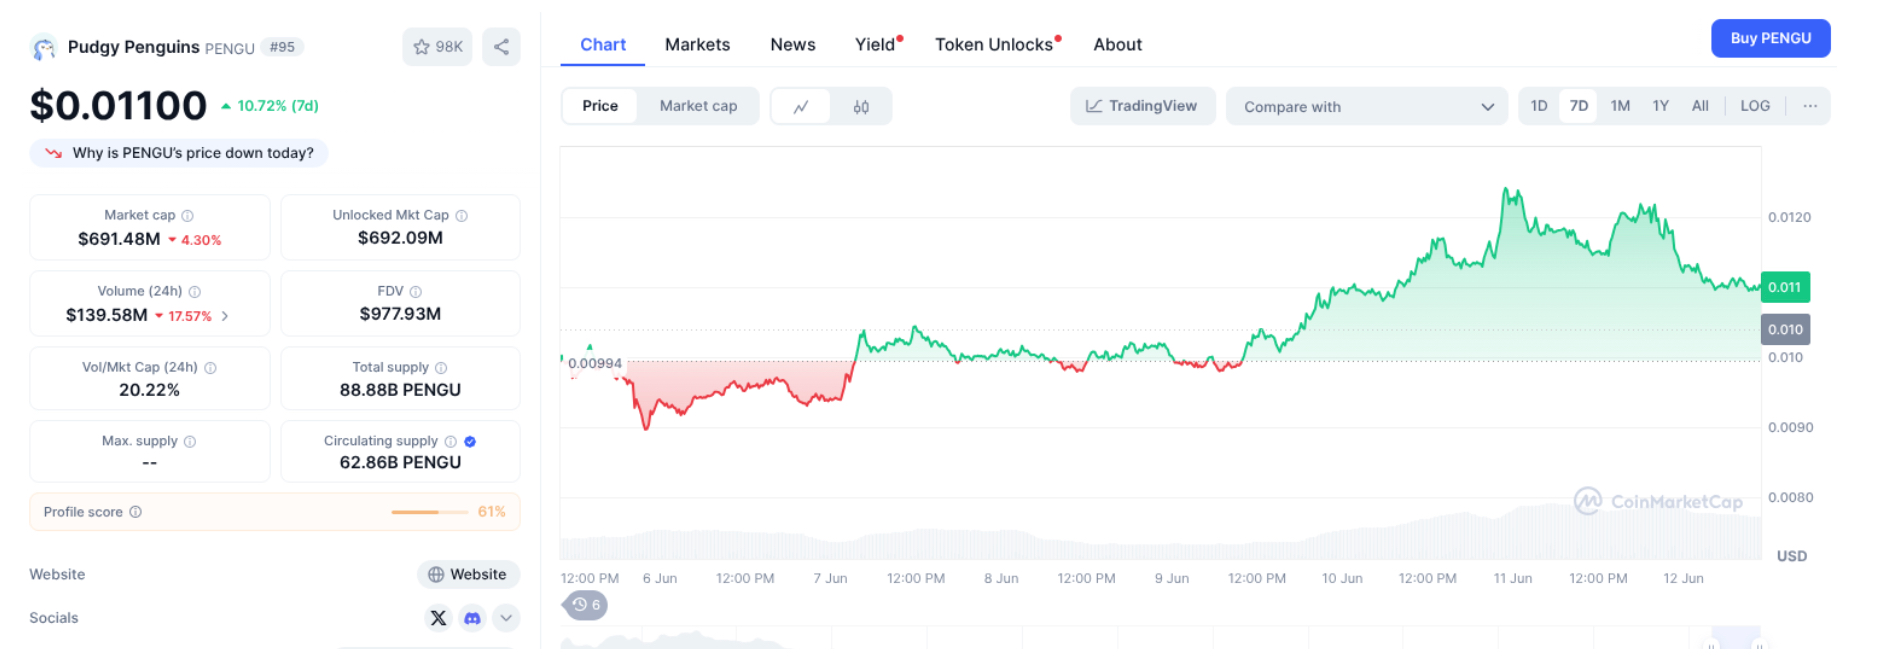Viewport: 1896px width, 668px height.
Task: Select the Market cap chart toggle
Action: pyautogui.click(x=698, y=106)
